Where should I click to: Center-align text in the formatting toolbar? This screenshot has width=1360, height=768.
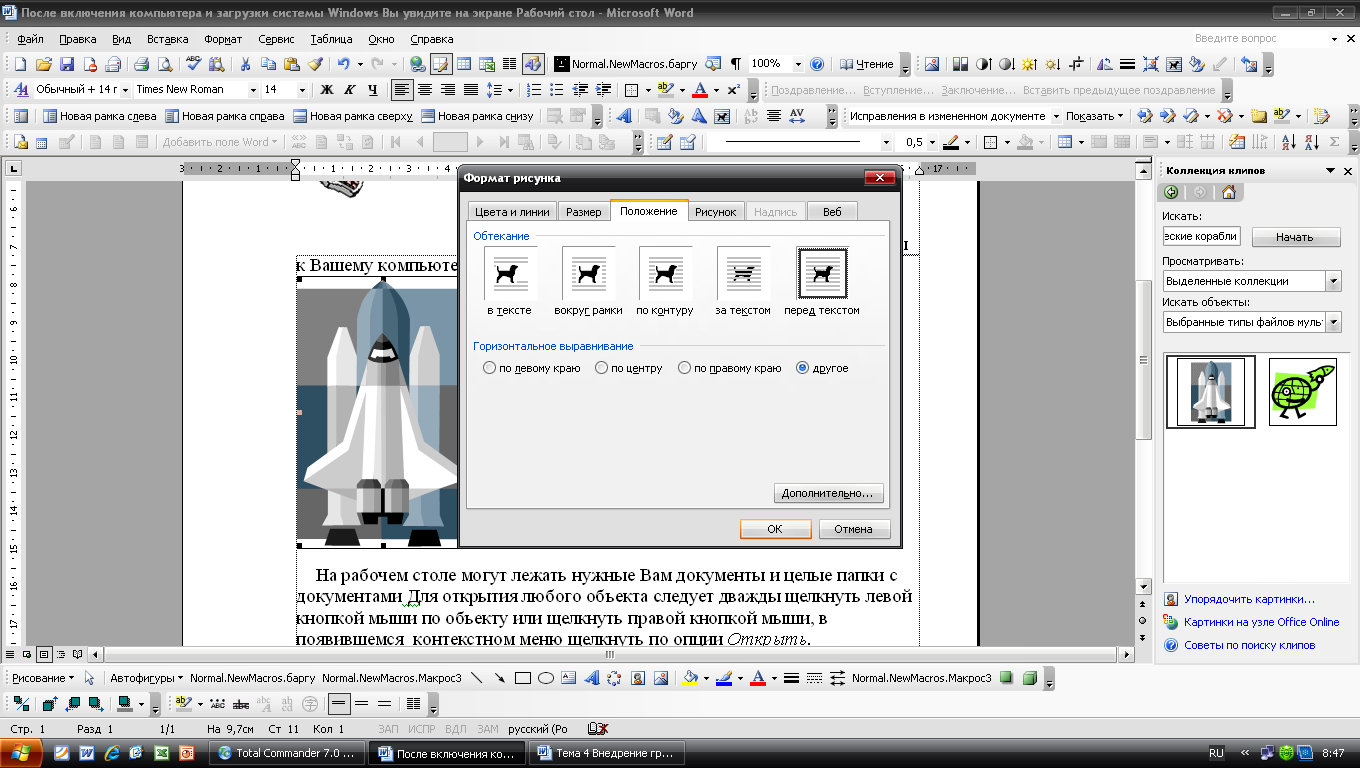(x=424, y=90)
